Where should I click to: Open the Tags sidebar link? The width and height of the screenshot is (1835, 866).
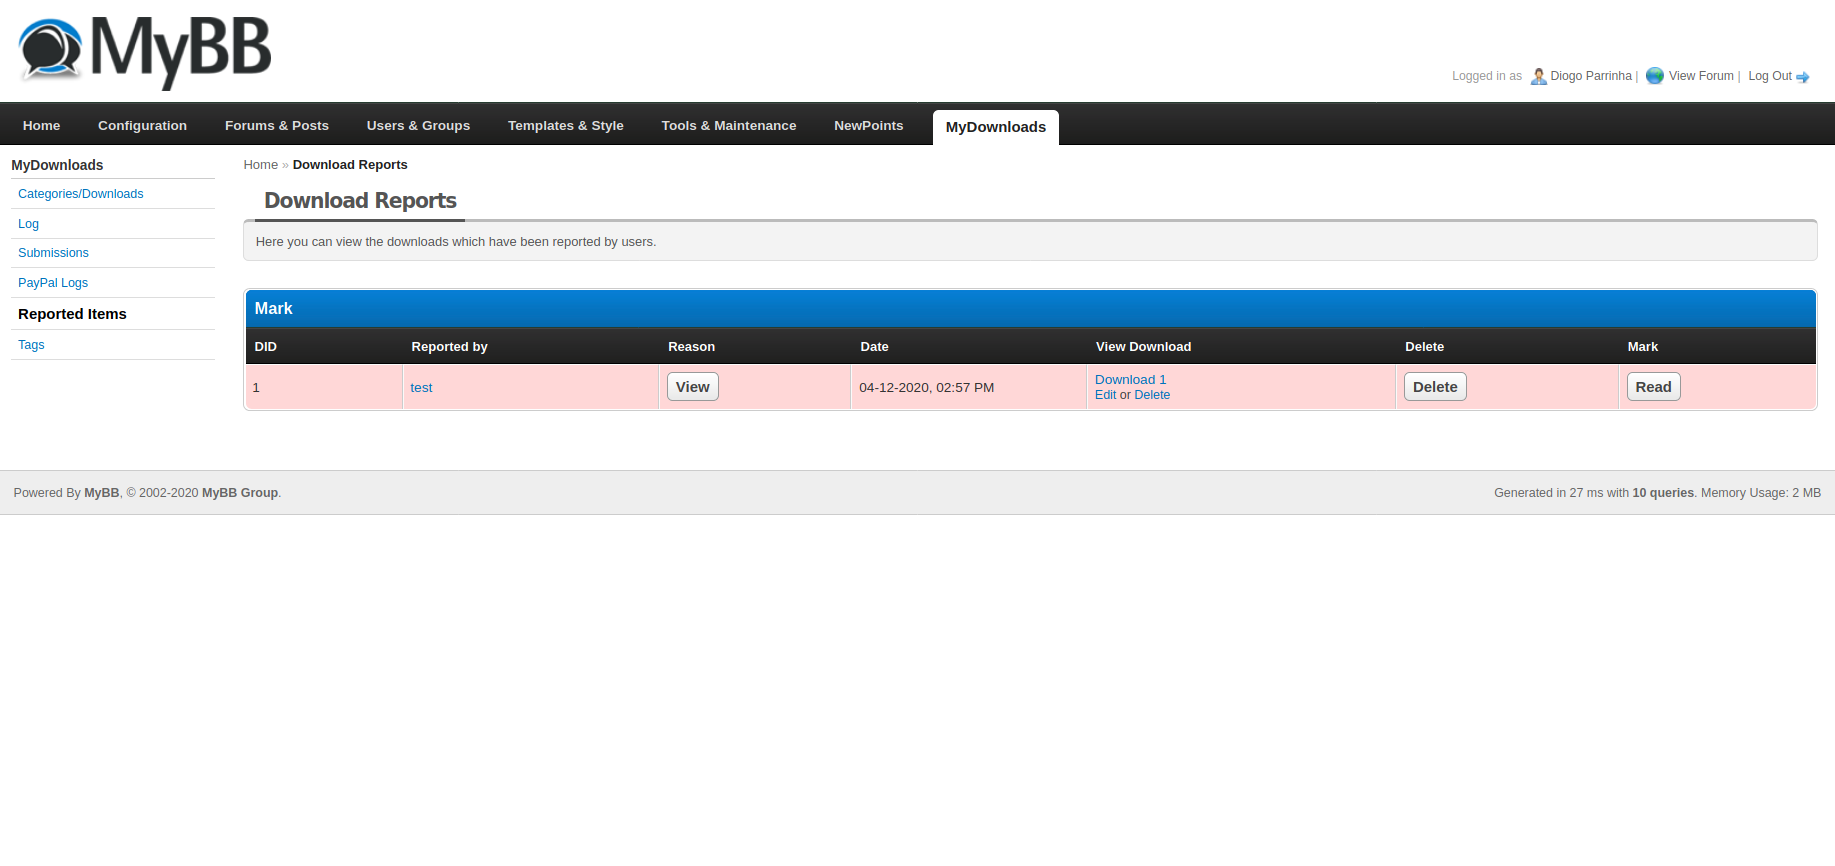click(31, 345)
